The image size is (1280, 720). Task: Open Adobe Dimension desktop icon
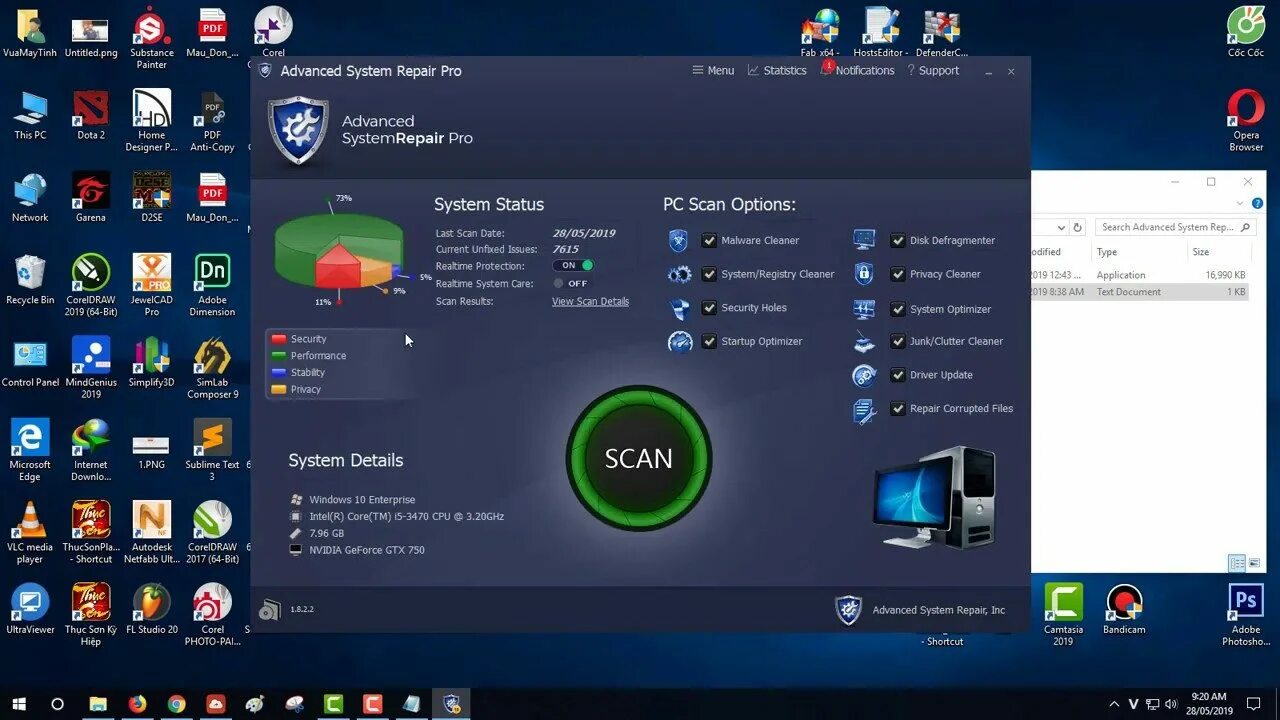click(212, 285)
